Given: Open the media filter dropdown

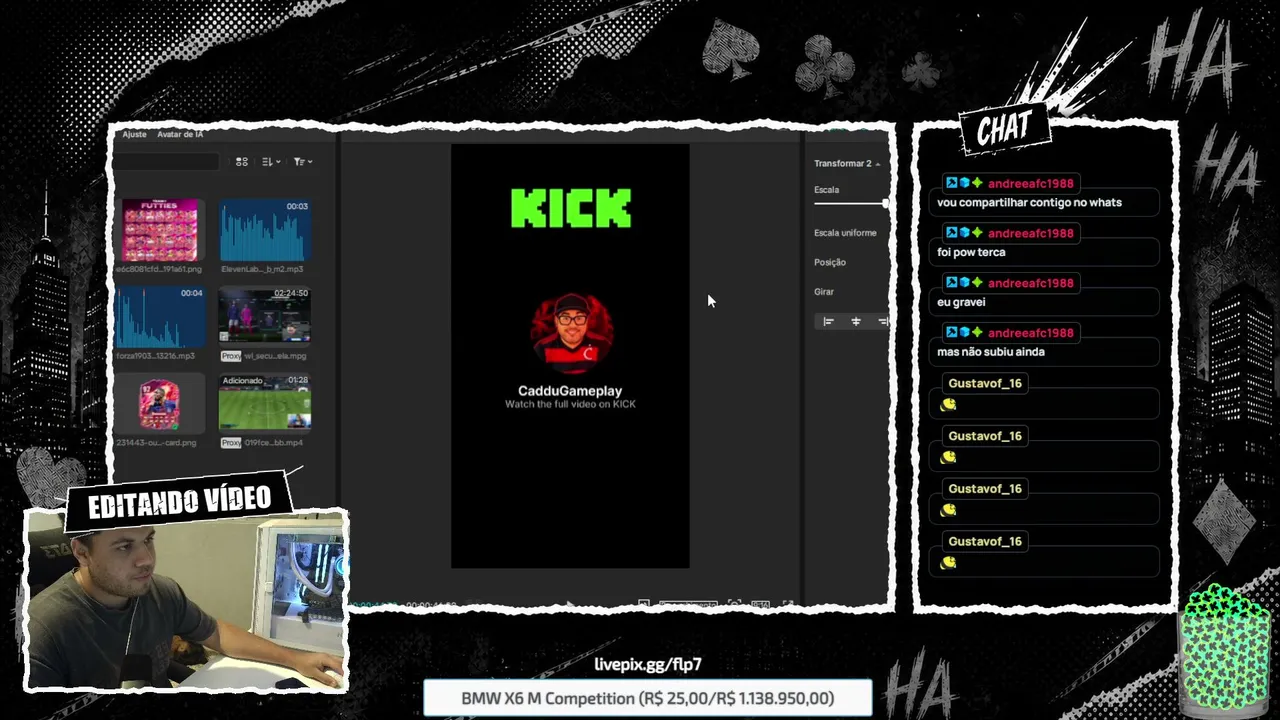Looking at the screenshot, I should (303, 161).
